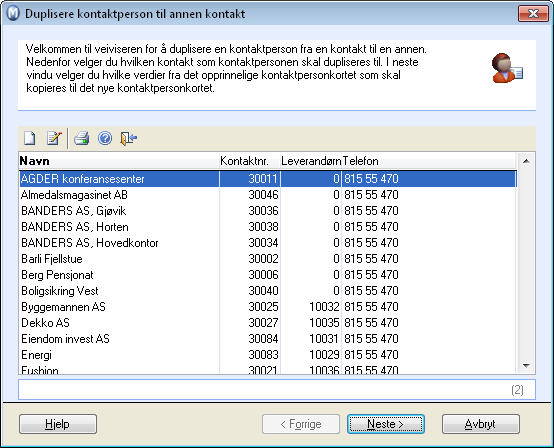Click the contact person card illustration
Viewport: 554px width, 448px height.
[507, 68]
